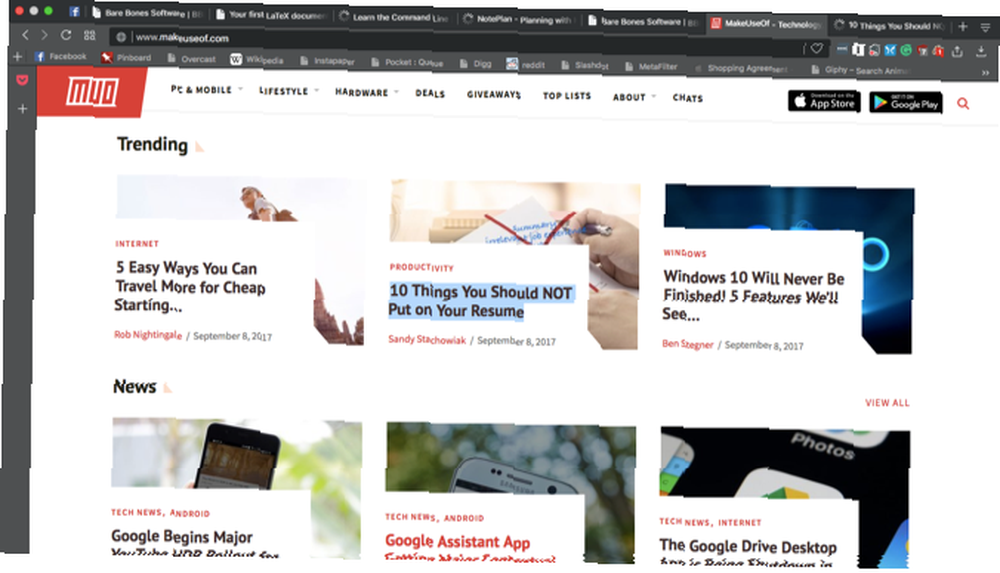Switch to the Your first LaTeX document tab
This screenshot has height=573, width=1000.
[x=271, y=15]
